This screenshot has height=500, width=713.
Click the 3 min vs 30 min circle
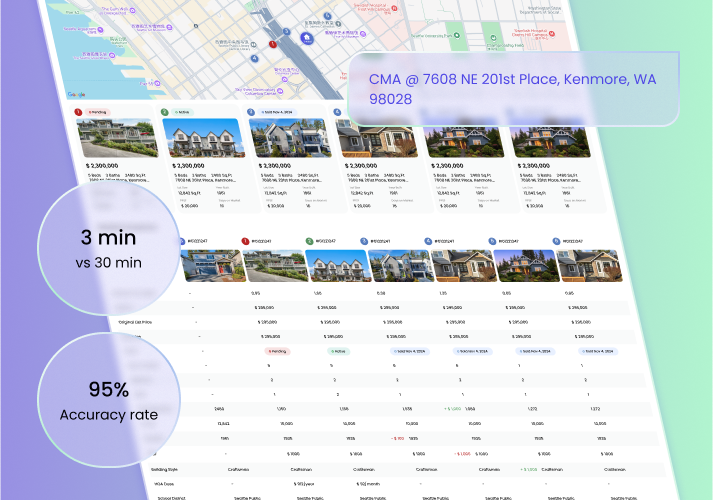point(109,248)
